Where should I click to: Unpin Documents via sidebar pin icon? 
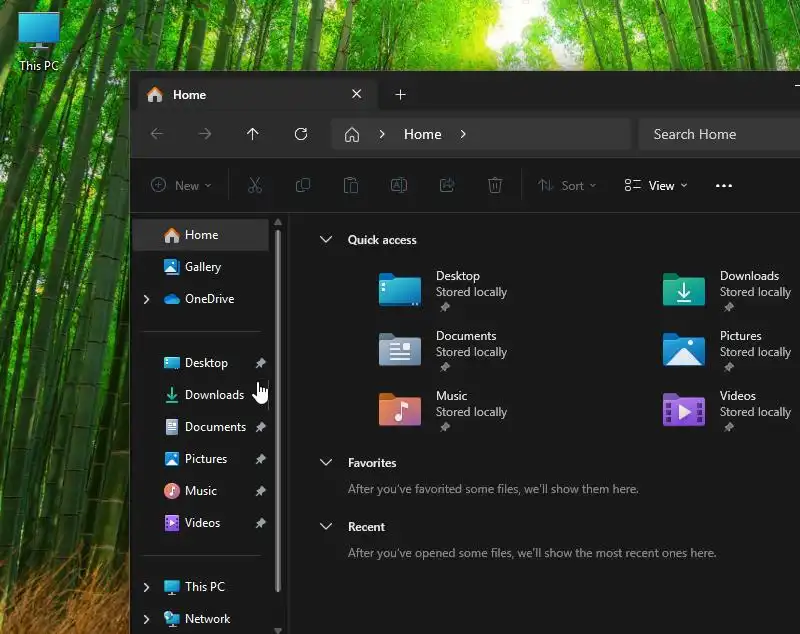pos(260,427)
